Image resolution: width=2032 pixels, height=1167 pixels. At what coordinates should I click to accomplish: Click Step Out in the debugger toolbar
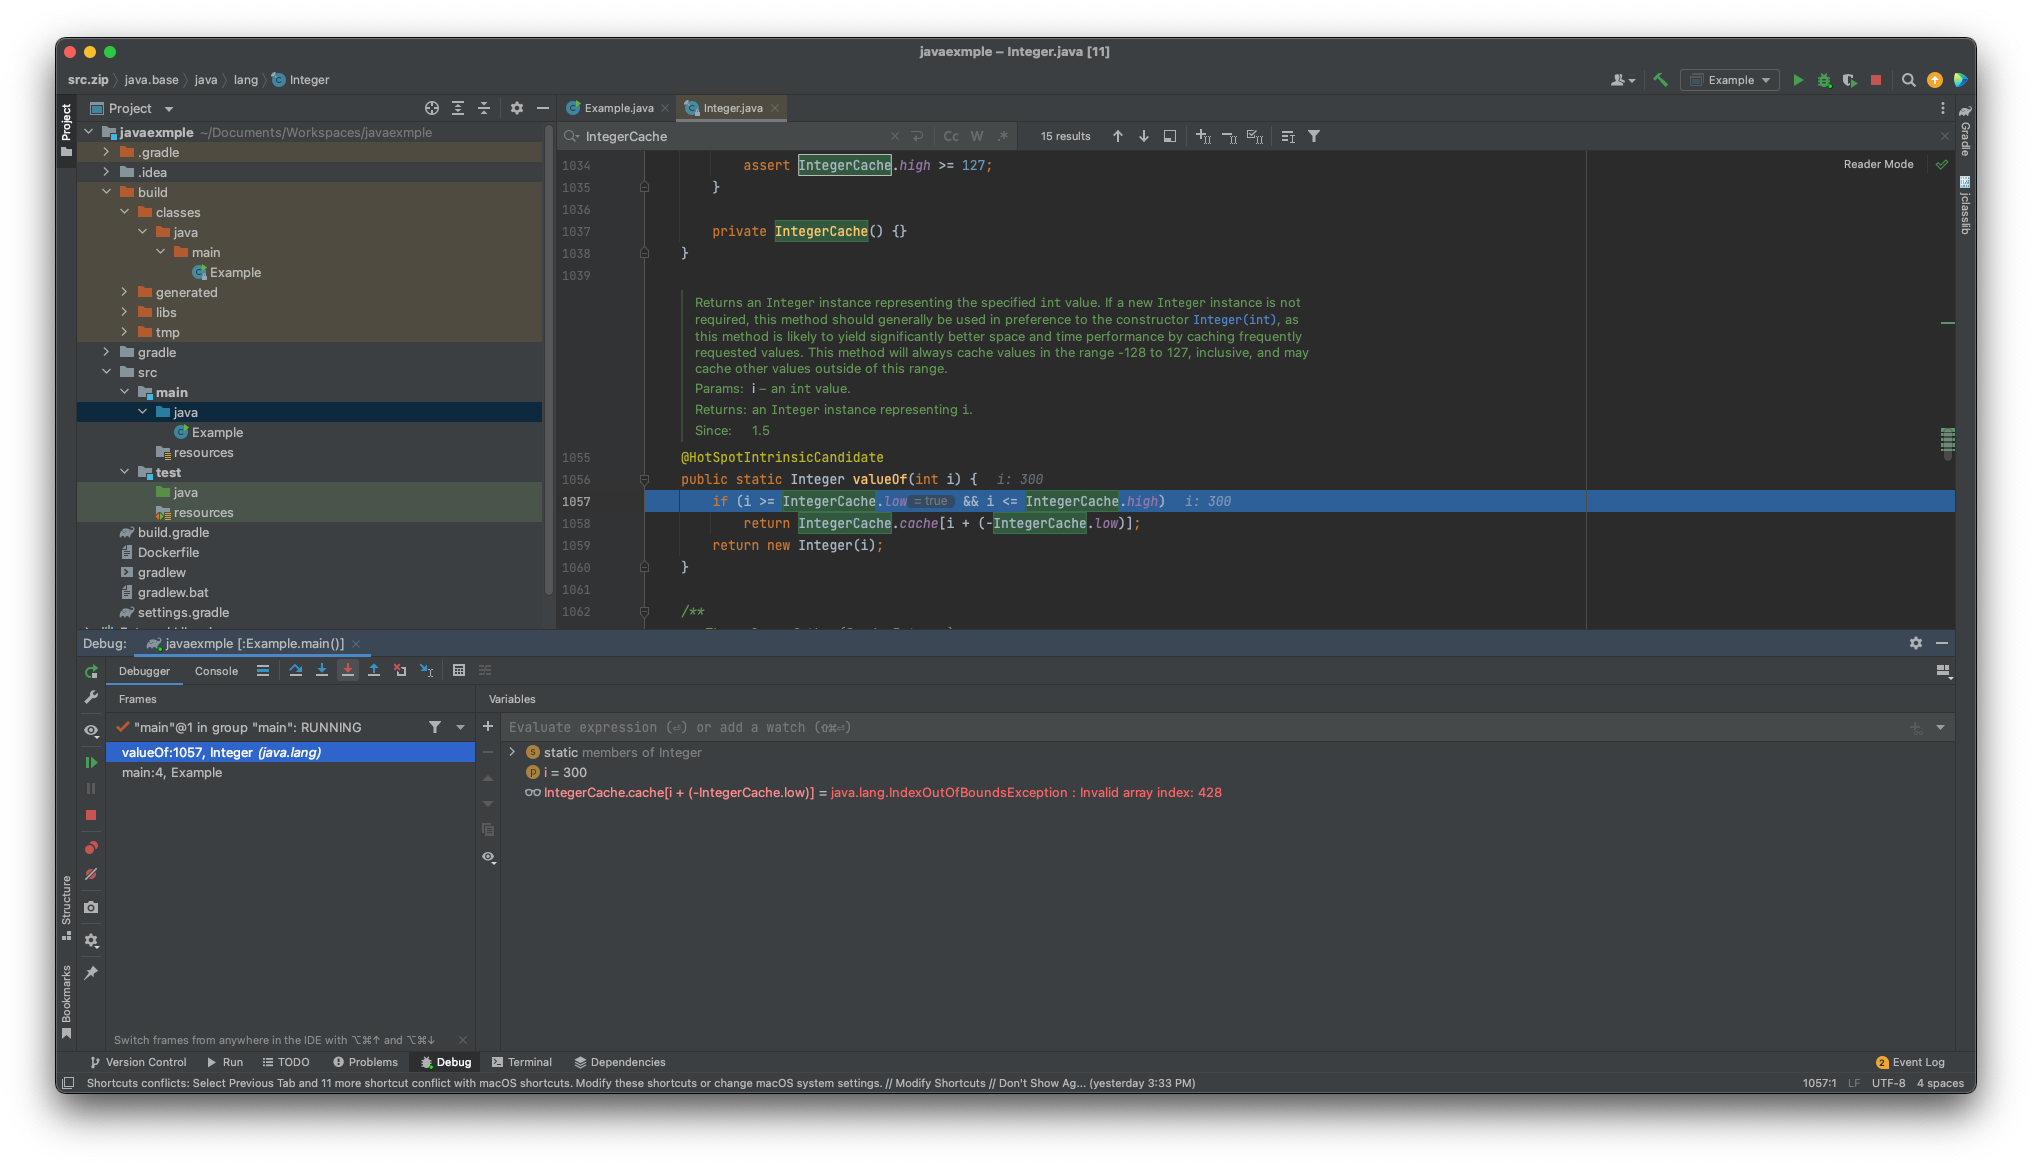coord(374,670)
